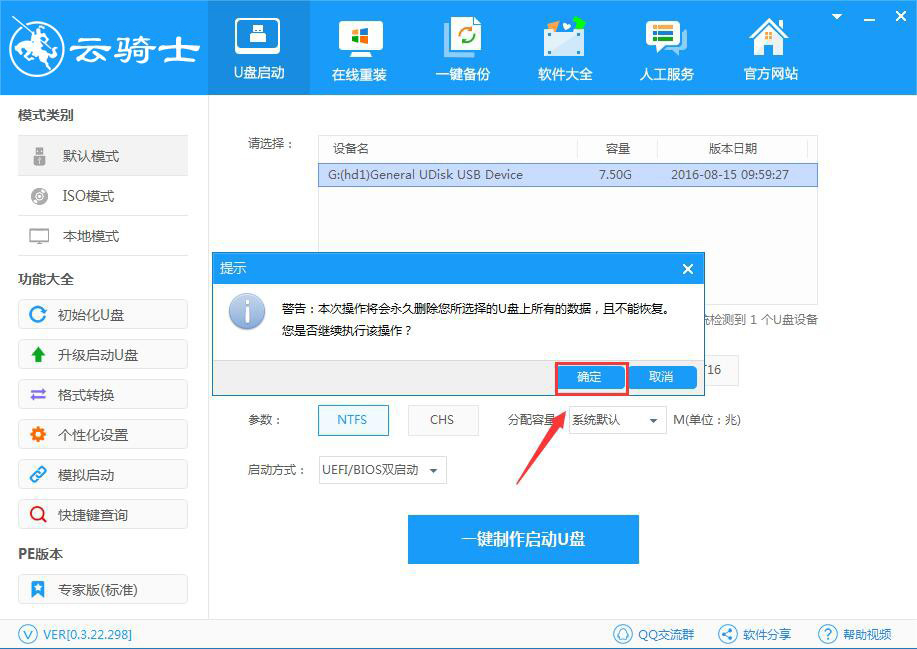
Task: Click the share icon beside 软件分享
Action: 728,634
